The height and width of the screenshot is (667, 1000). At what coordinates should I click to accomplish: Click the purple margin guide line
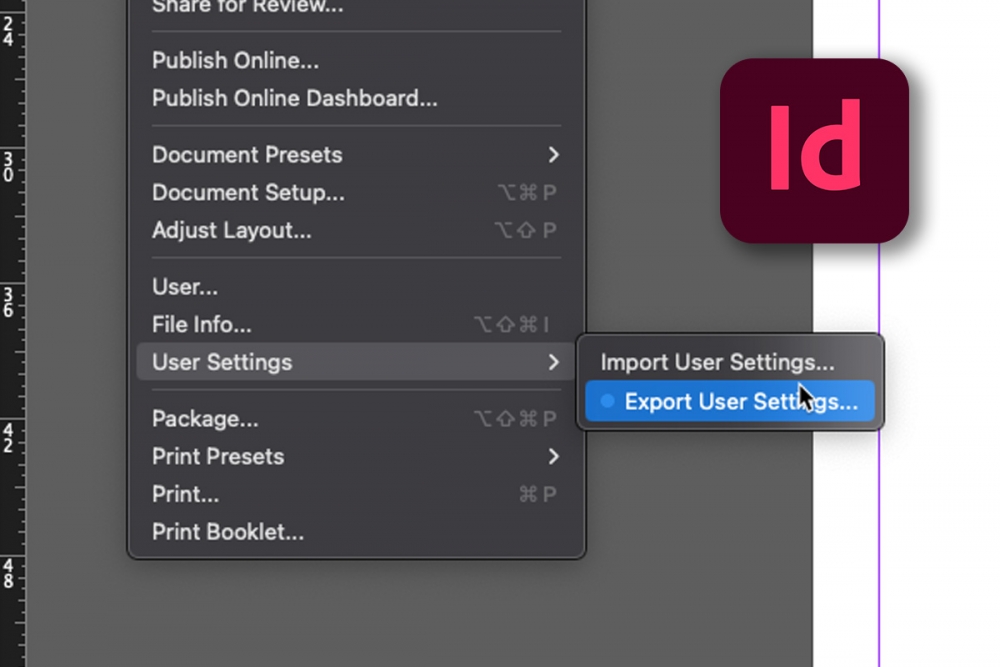coord(879,500)
